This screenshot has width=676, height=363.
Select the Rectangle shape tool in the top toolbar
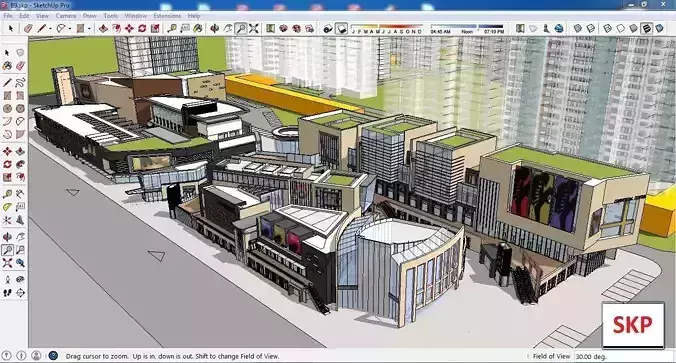(80, 28)
